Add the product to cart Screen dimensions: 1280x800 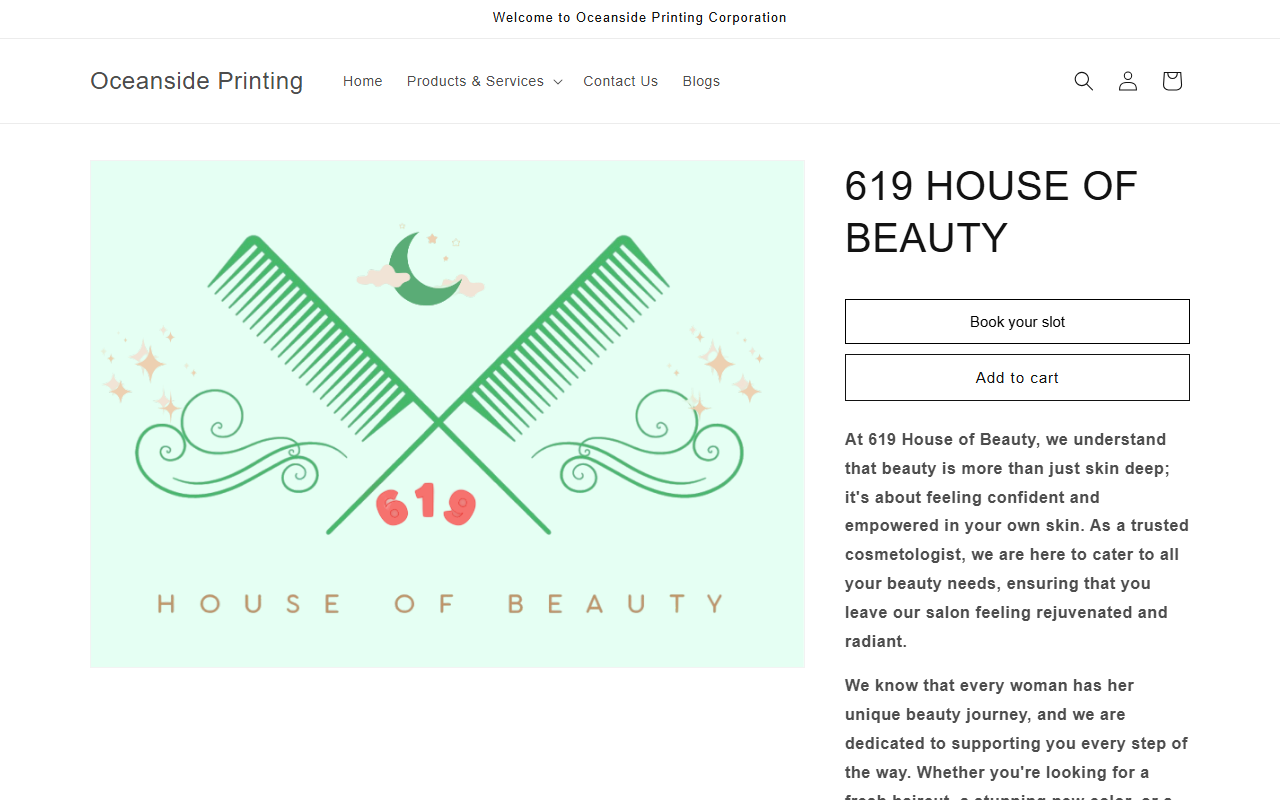pyautogui.click(x=1017, y=378)
